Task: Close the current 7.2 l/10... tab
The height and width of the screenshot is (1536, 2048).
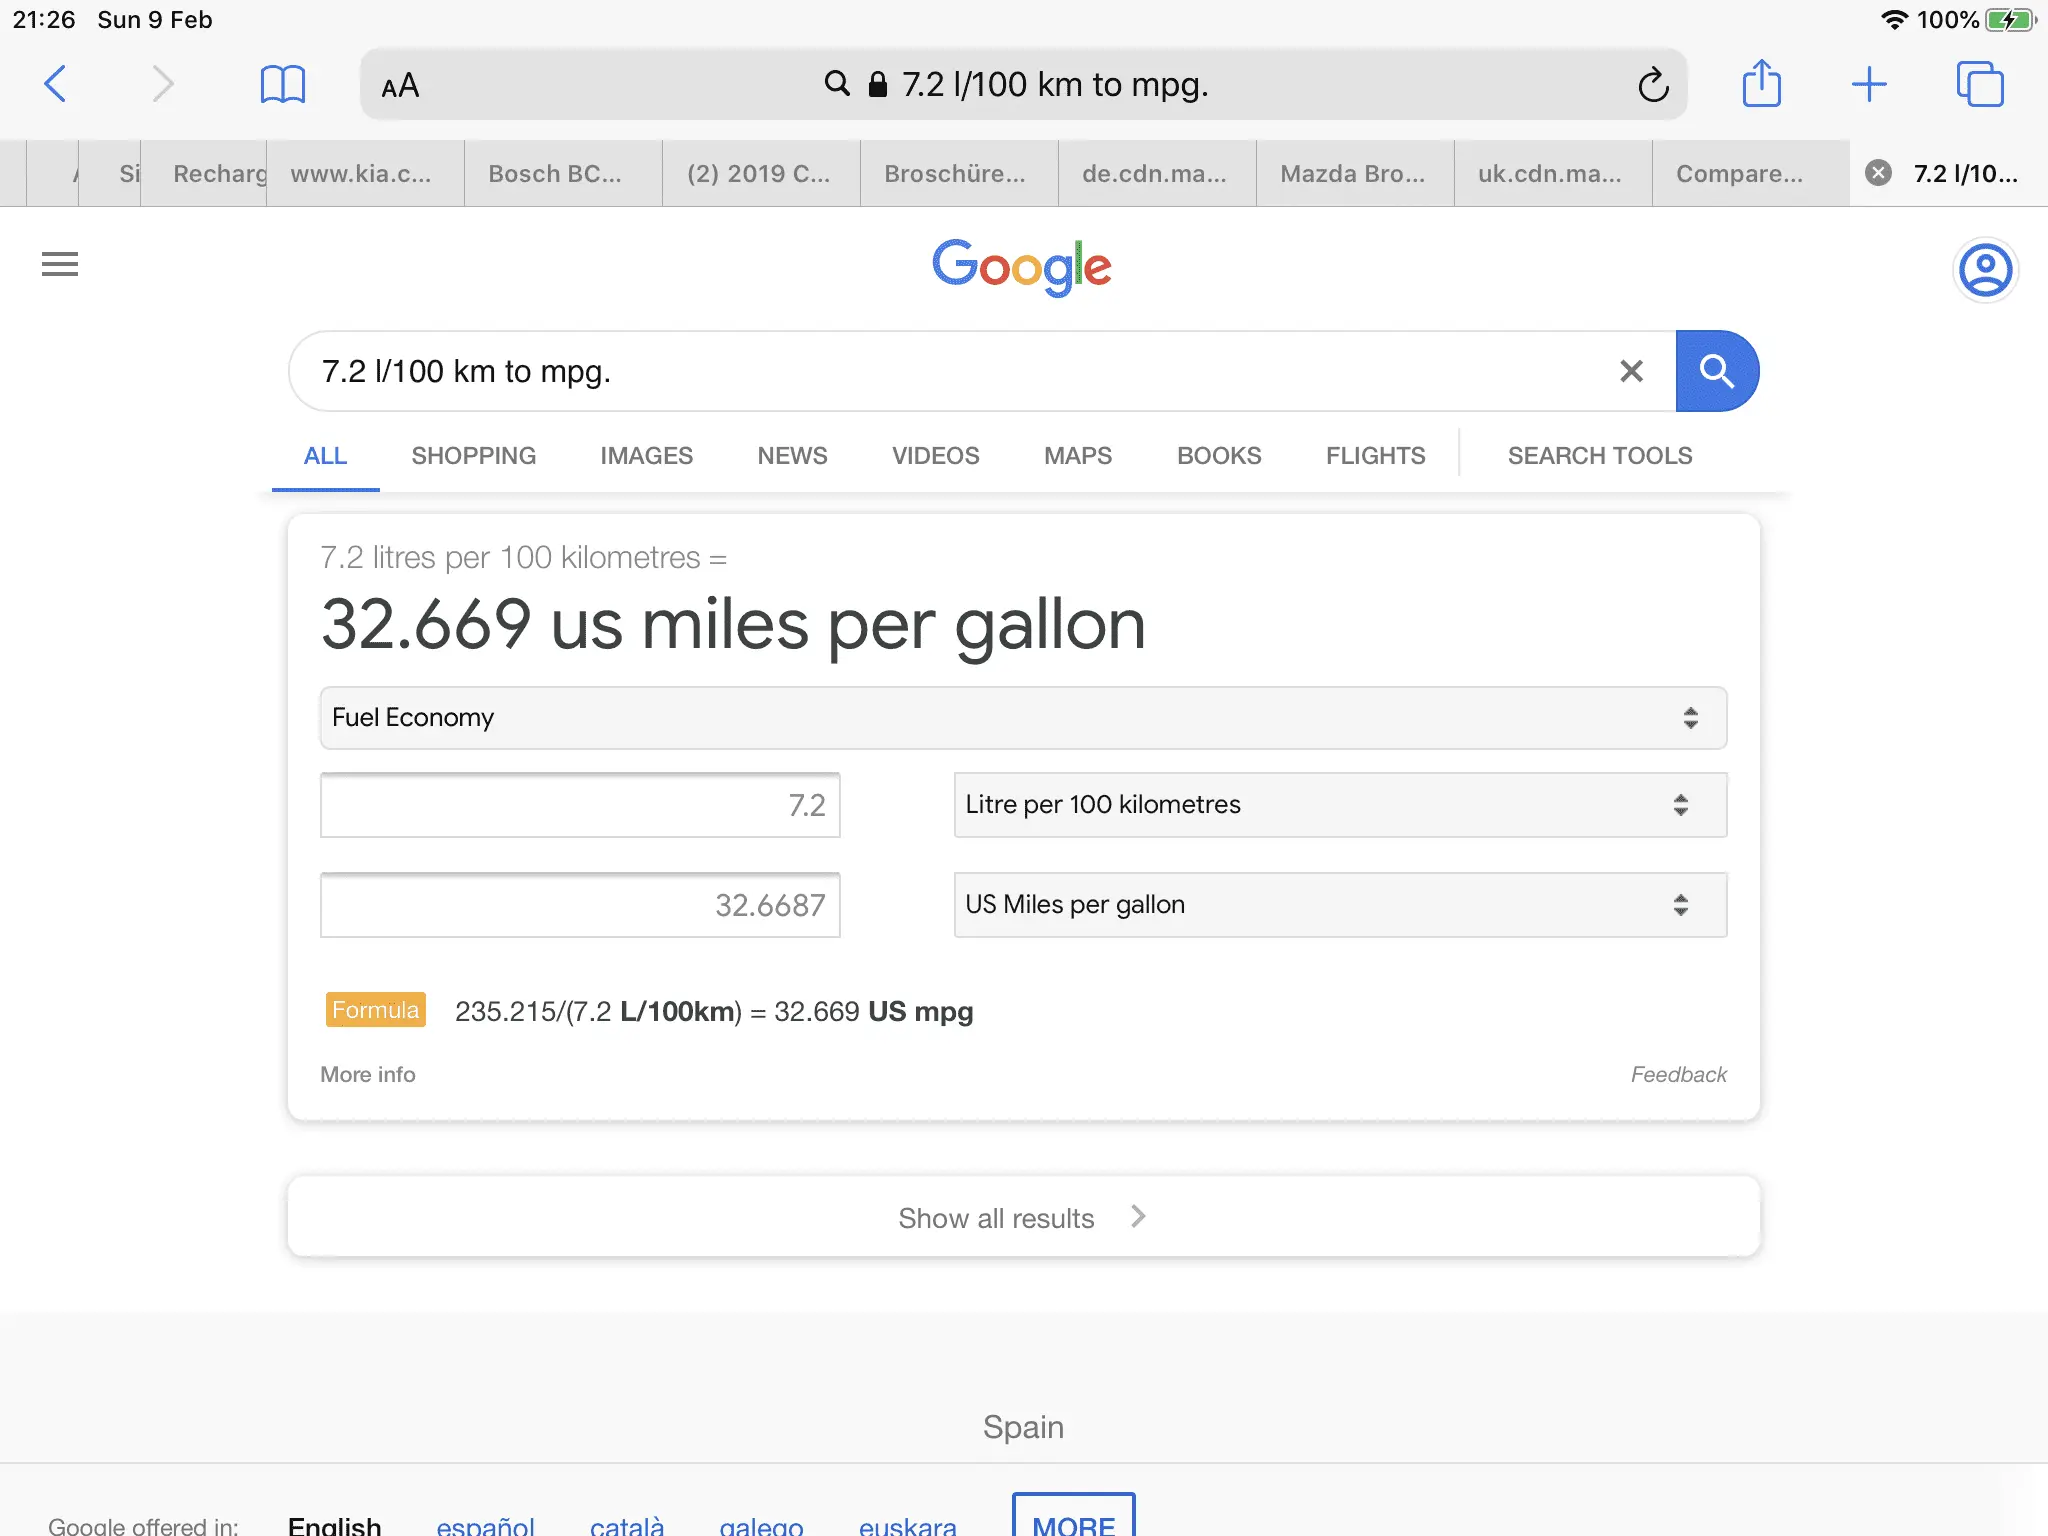Action: (1879, 173)
